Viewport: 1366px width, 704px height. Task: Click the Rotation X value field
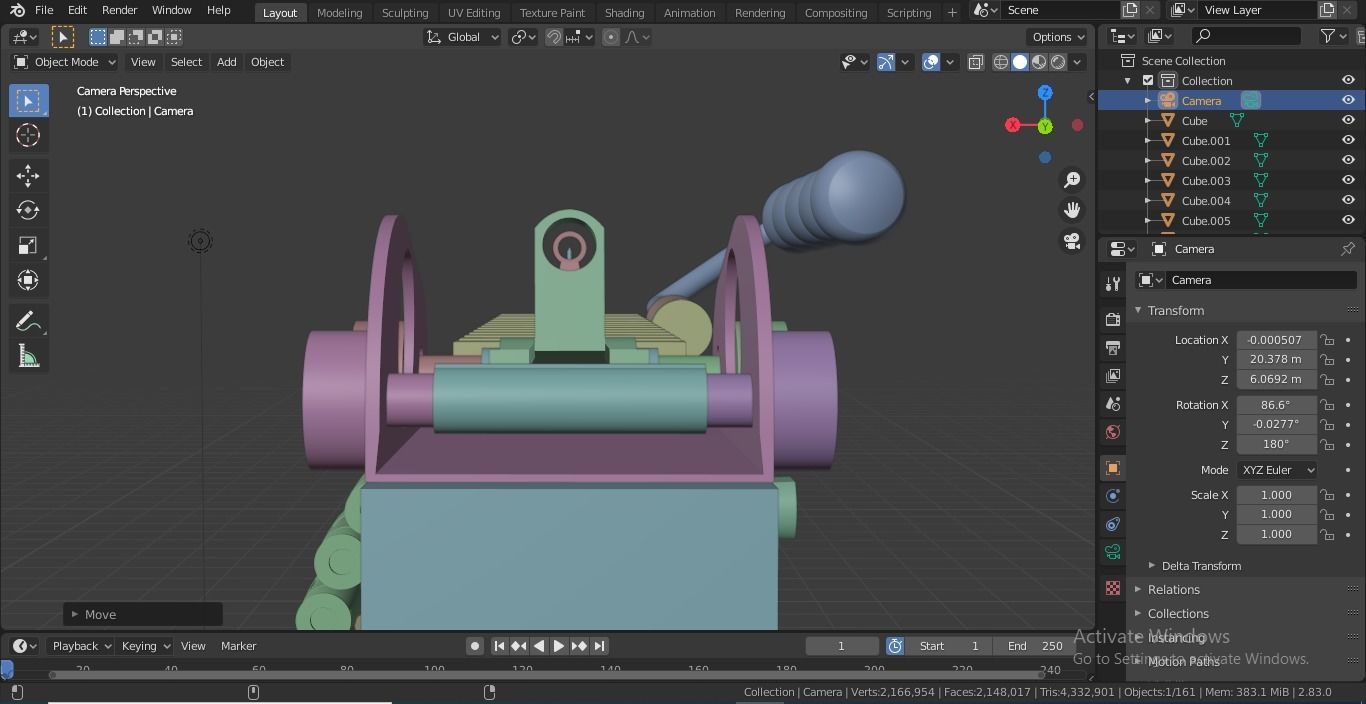1276,405
